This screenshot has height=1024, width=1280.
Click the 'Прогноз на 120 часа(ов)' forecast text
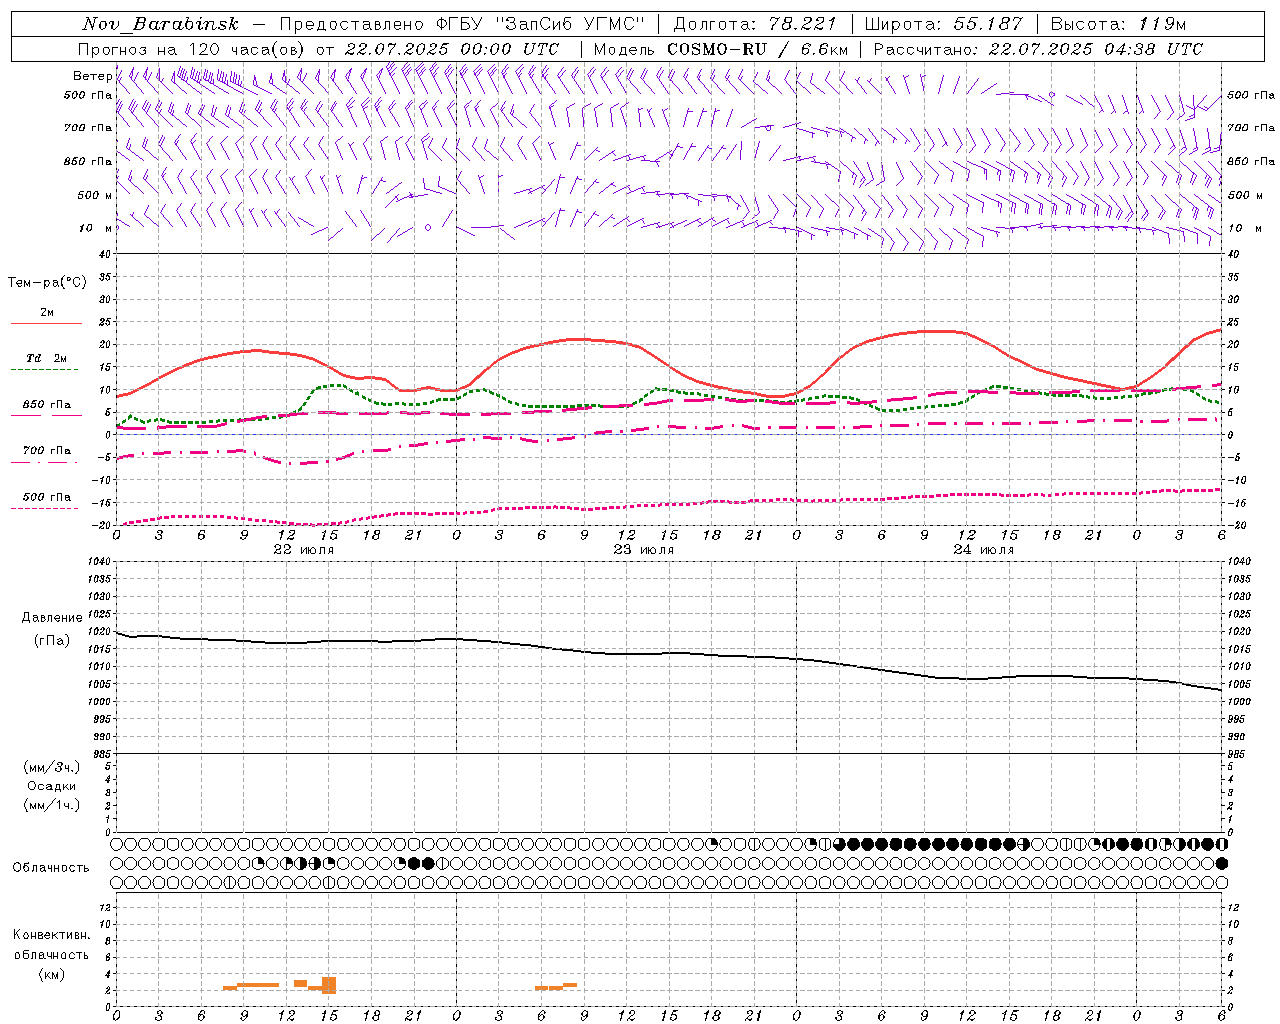(x=191, y=49)
